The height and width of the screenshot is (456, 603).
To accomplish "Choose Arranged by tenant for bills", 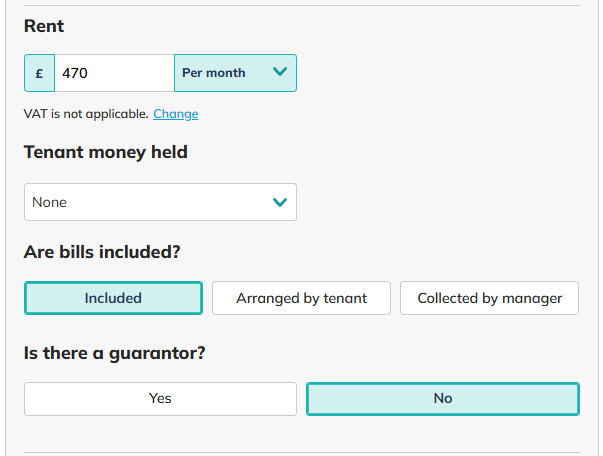I will [301, 298].
